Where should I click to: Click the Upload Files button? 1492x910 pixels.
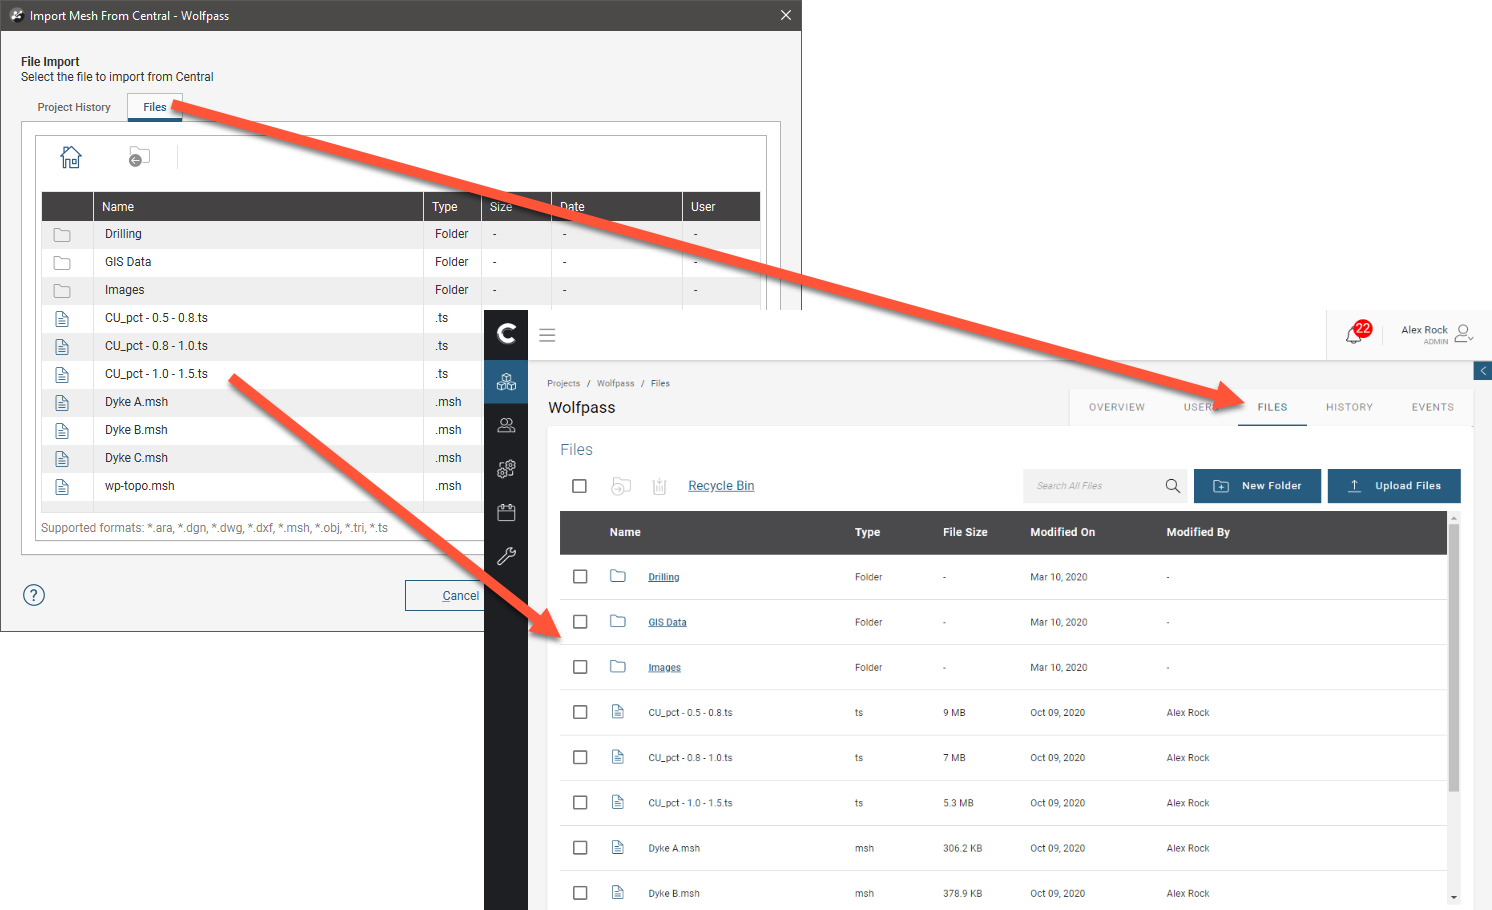point(1394,486)
